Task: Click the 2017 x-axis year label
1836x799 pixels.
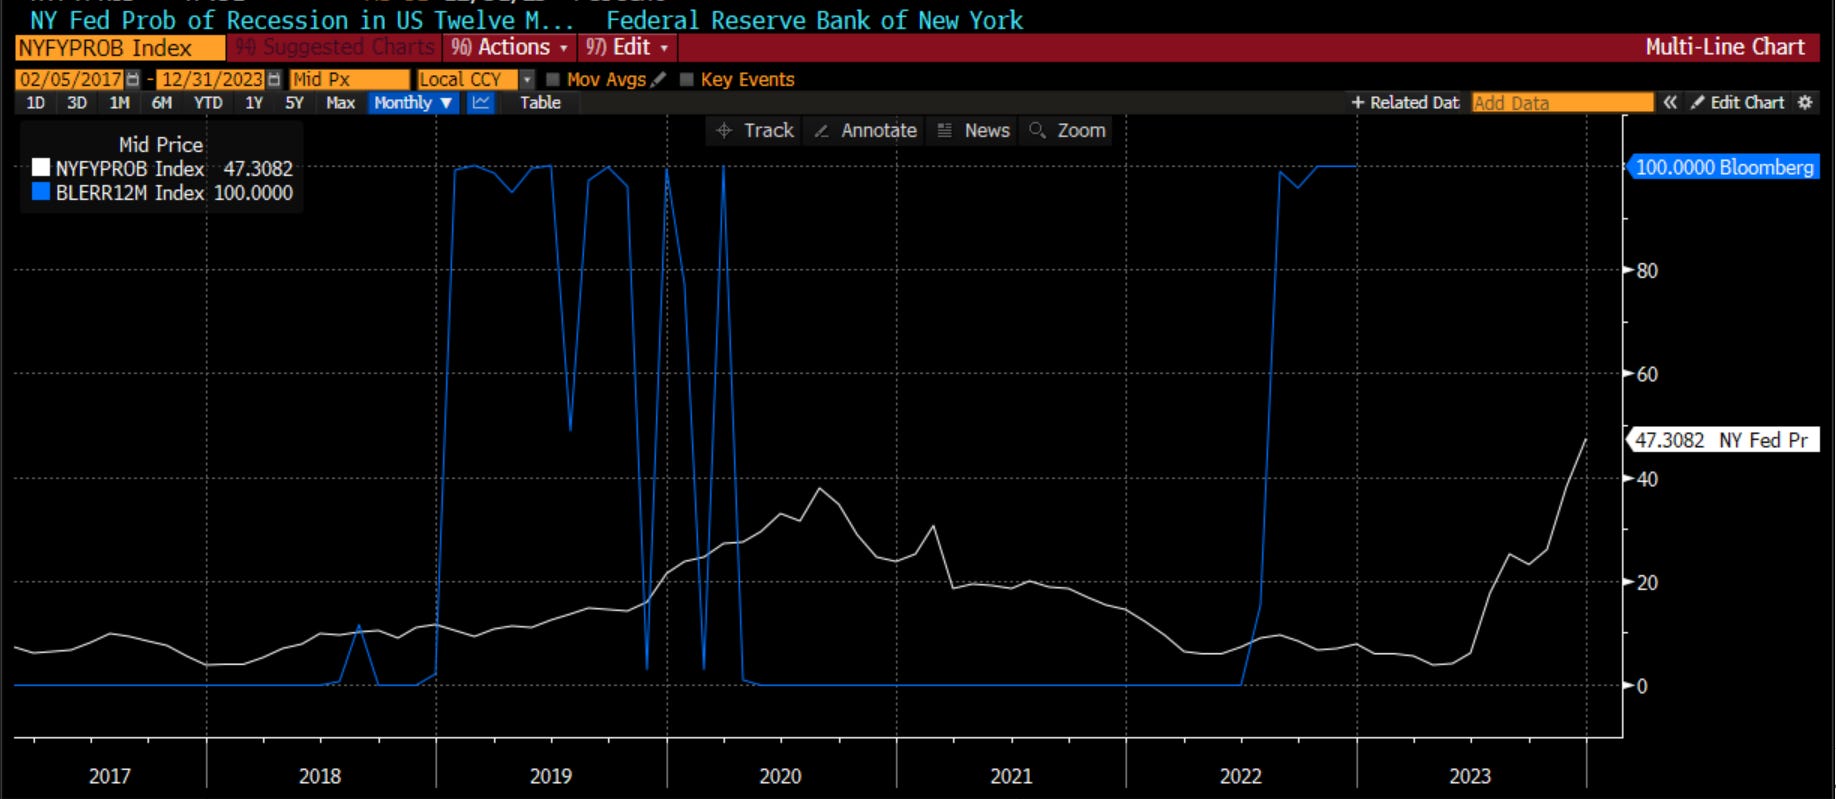Action: [x=110, y=776]
